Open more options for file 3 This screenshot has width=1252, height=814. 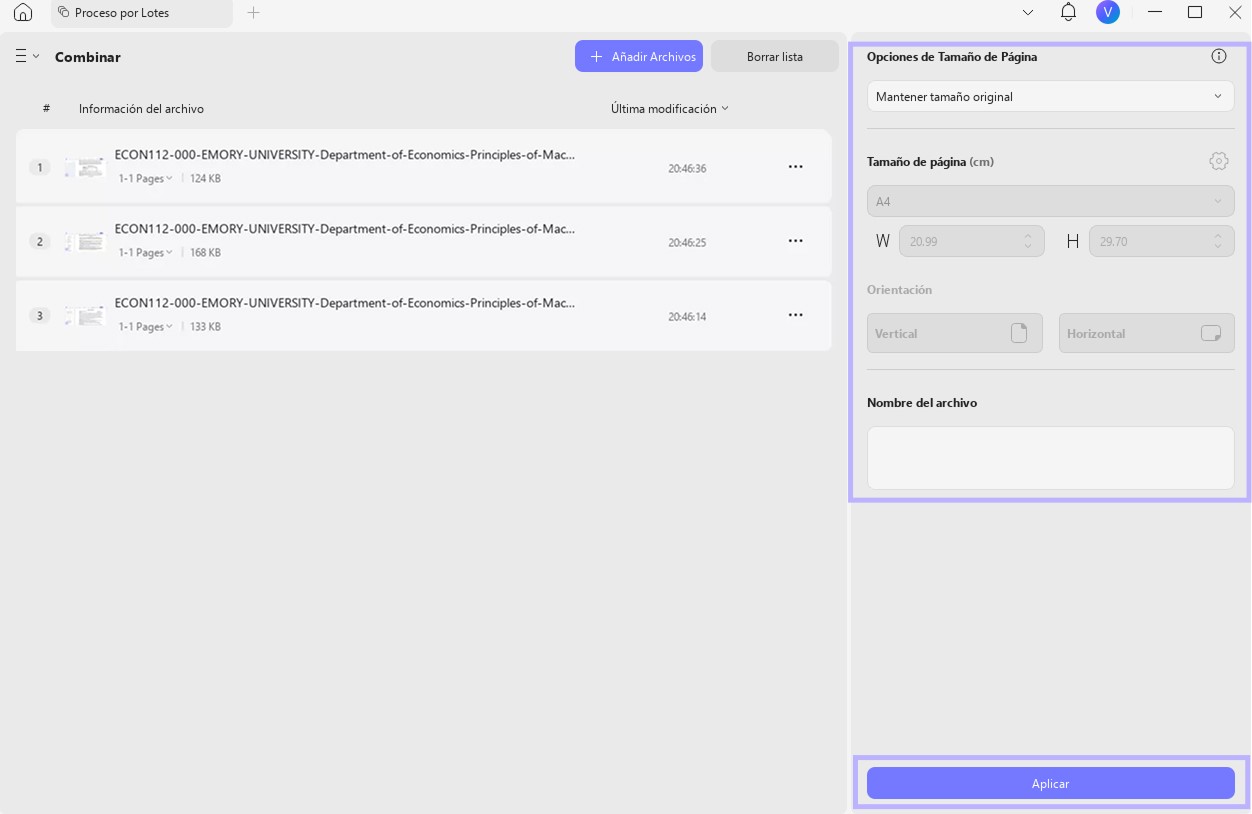[795, 315]
